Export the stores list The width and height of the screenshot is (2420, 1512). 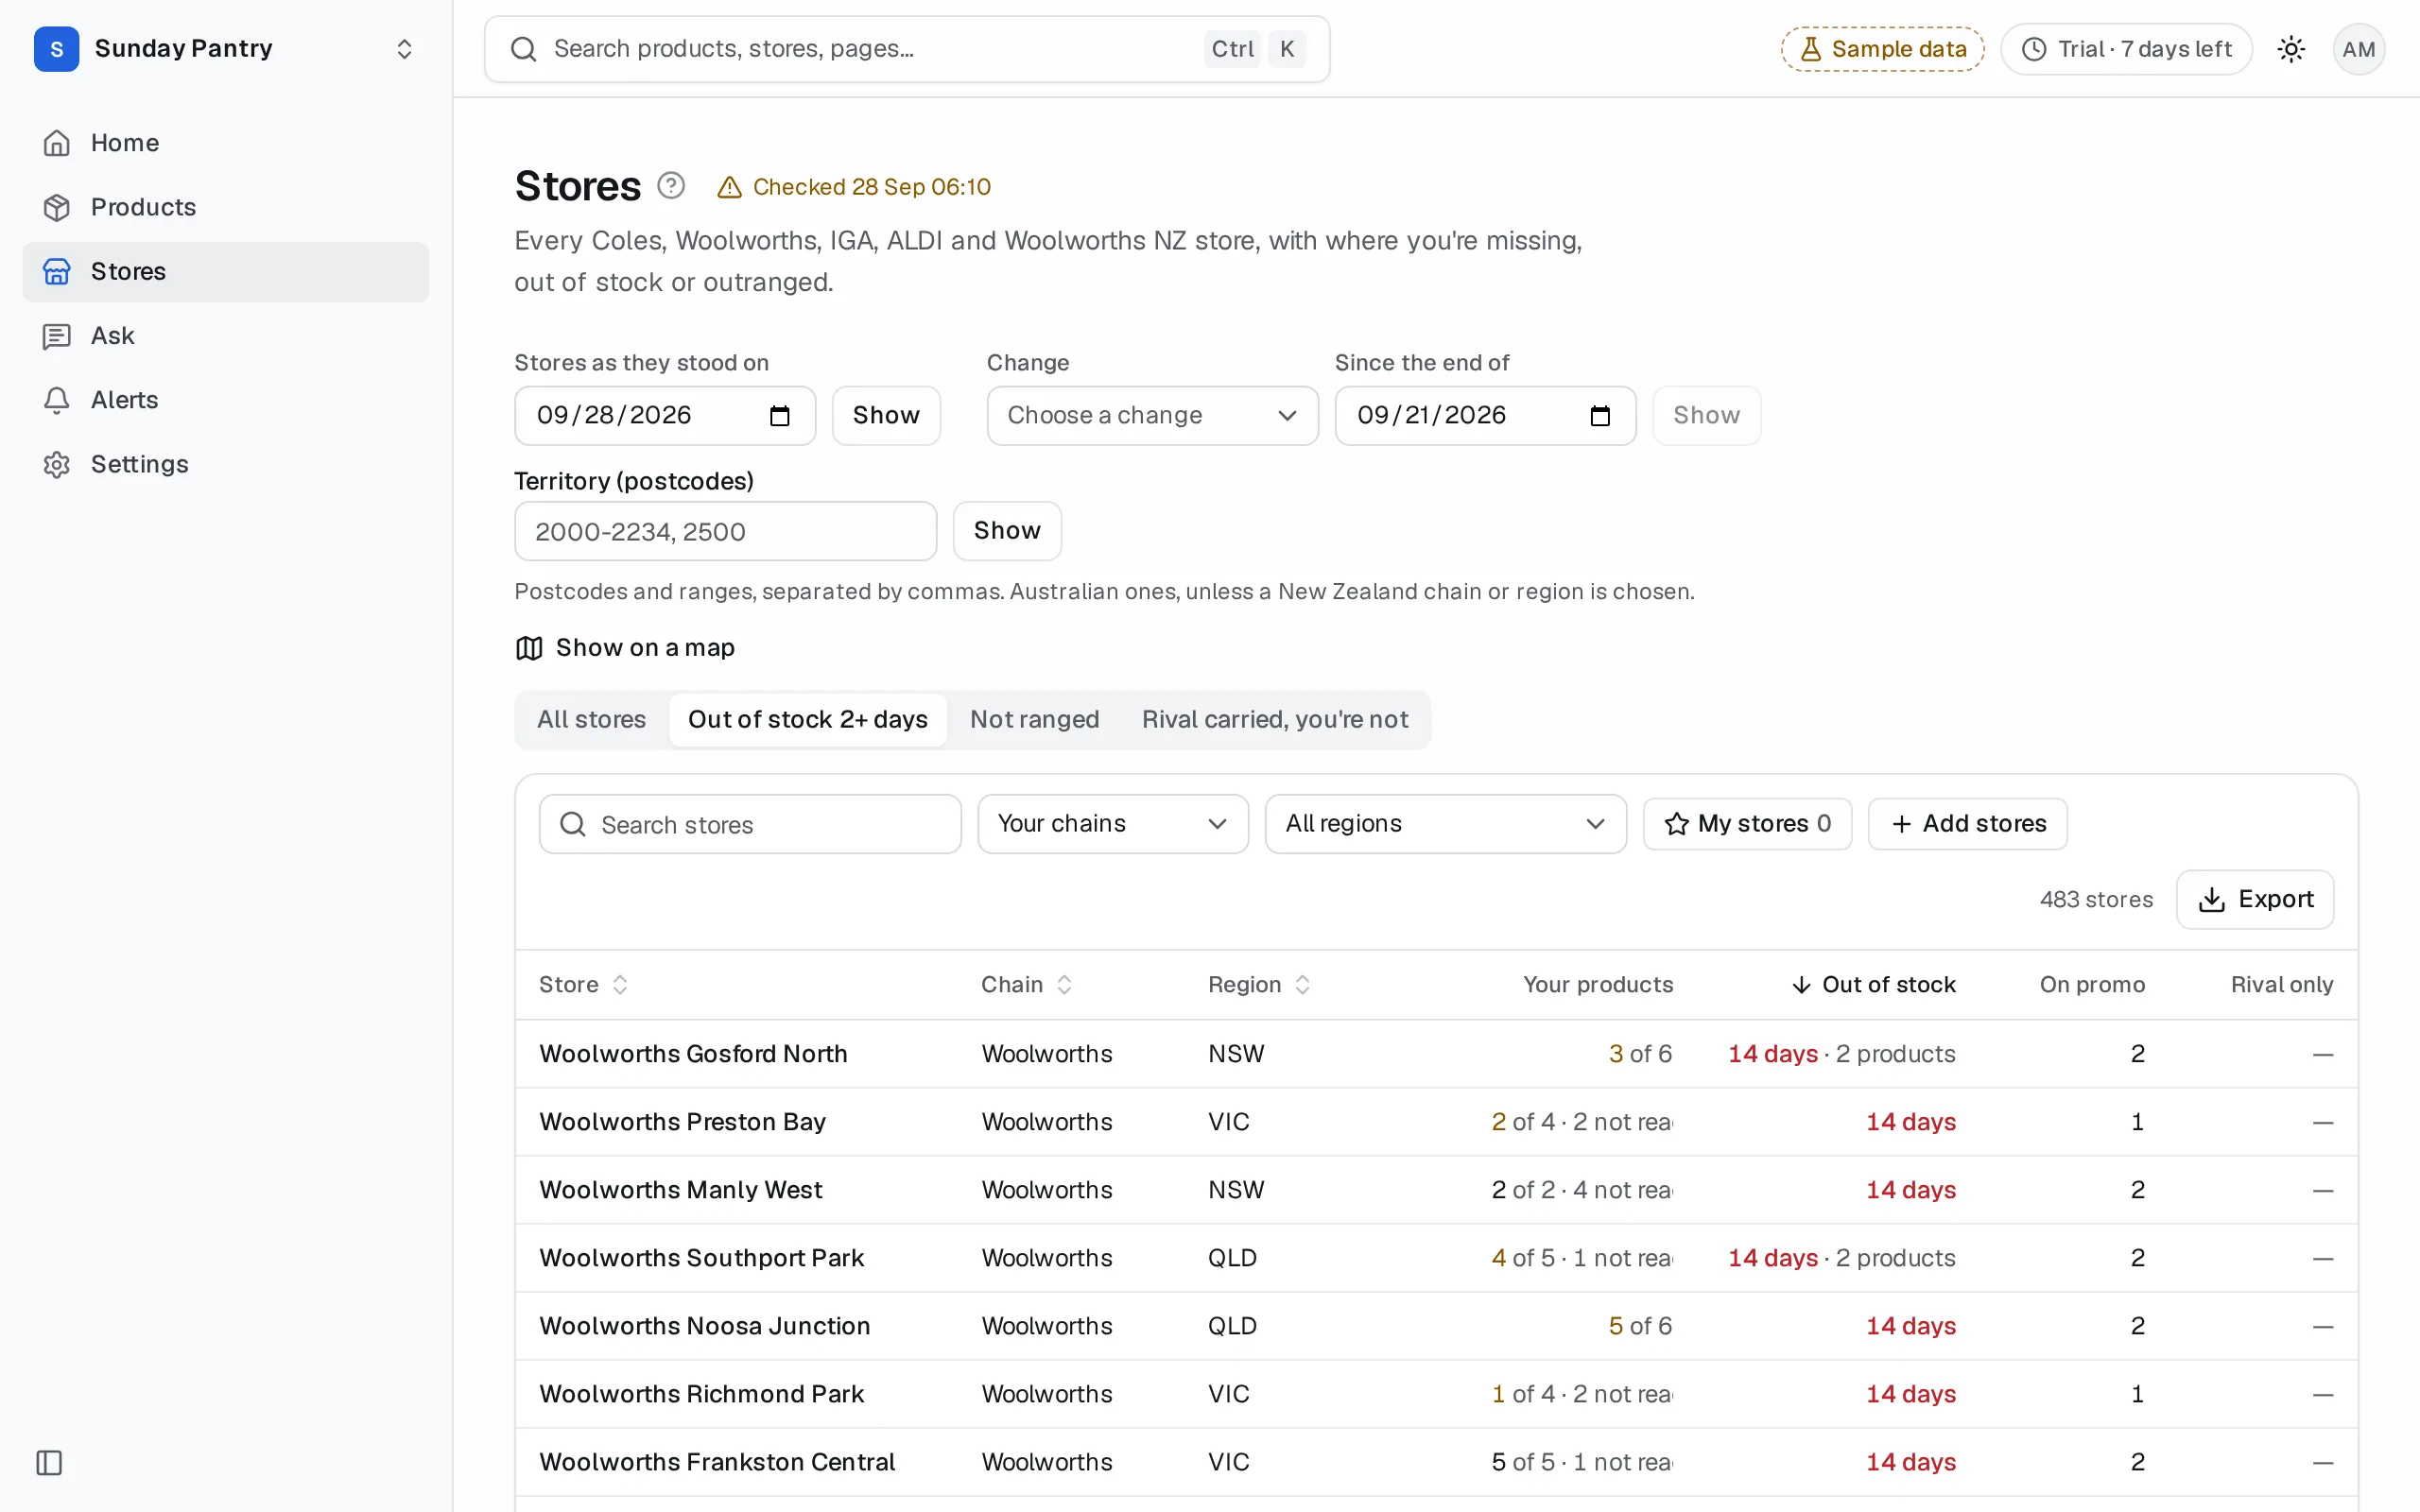2255,900
